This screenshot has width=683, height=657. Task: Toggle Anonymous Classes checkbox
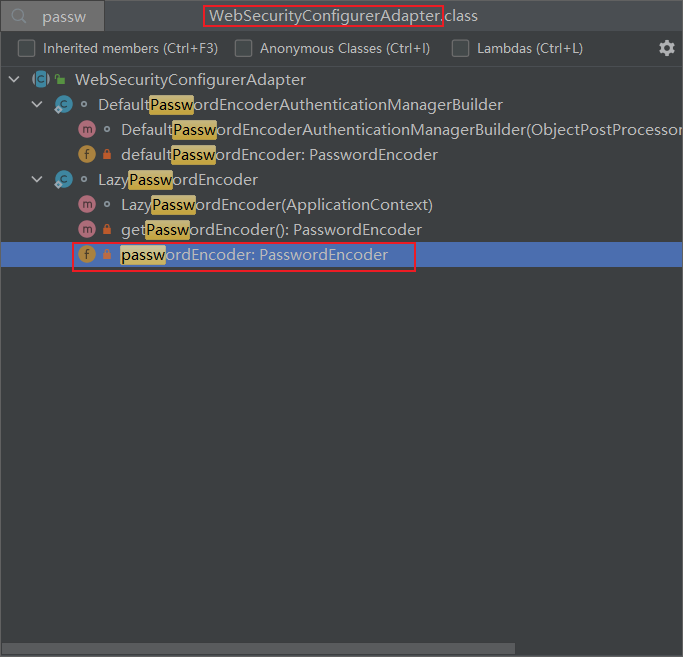pyautogui.click(x=243, y=48)
